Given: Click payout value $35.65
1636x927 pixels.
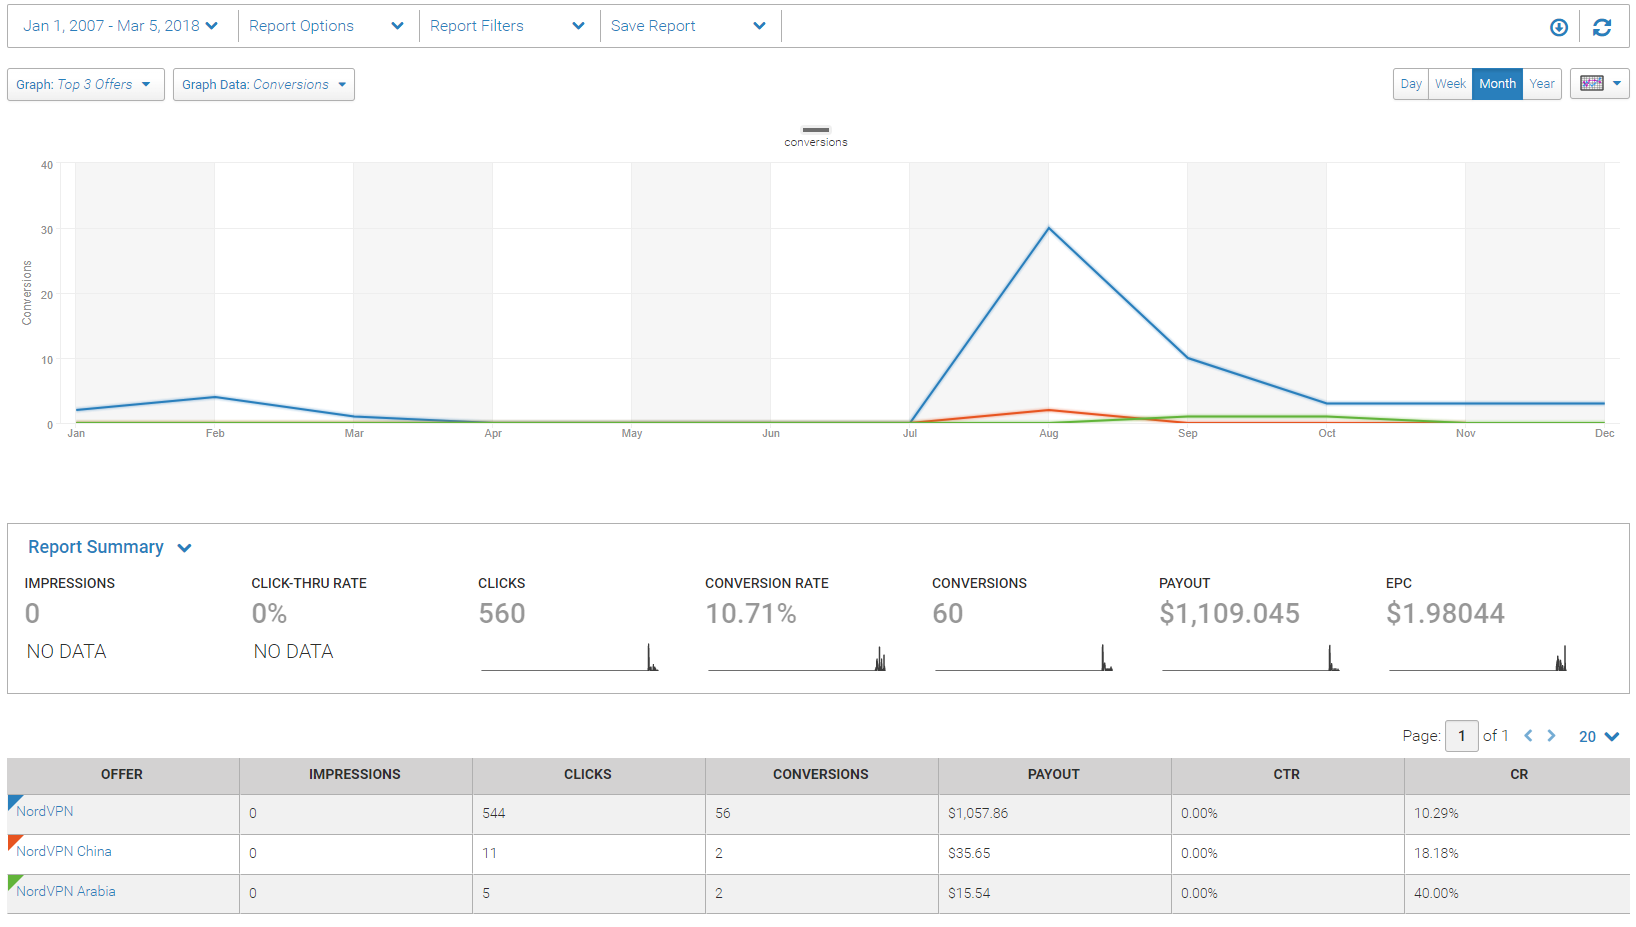Looking at the screenshot, I should 969,853.
